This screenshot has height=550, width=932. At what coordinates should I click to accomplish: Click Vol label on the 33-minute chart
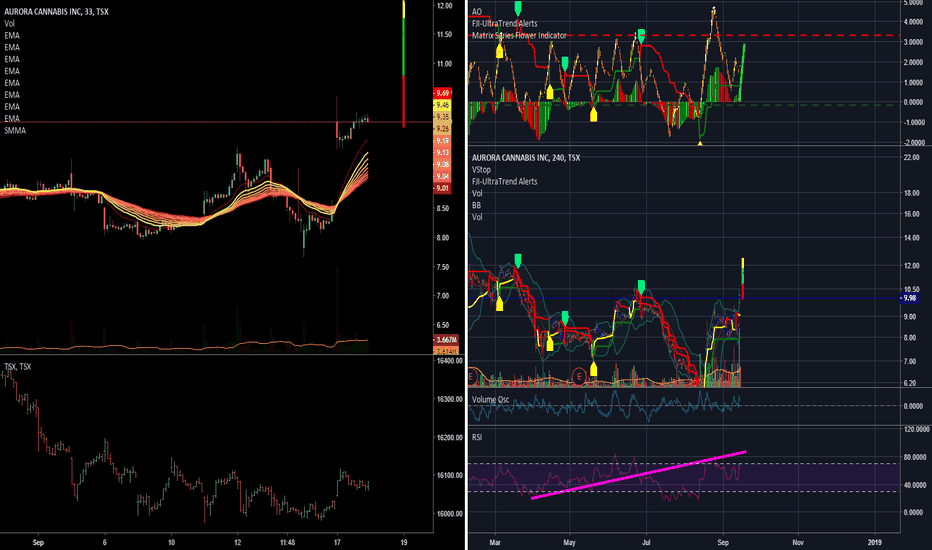[9, 23]
